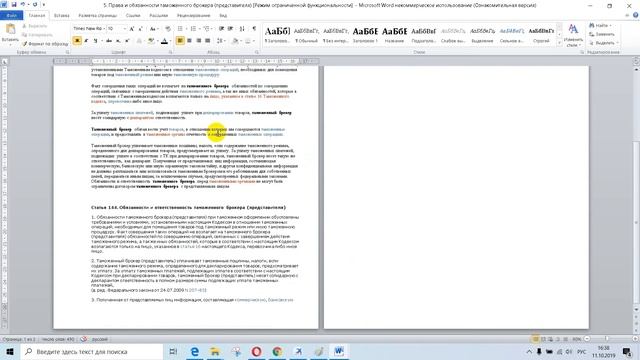640x360 pixels.
Task: Click the Shading paint bucket icon
Action: point(235,40)
